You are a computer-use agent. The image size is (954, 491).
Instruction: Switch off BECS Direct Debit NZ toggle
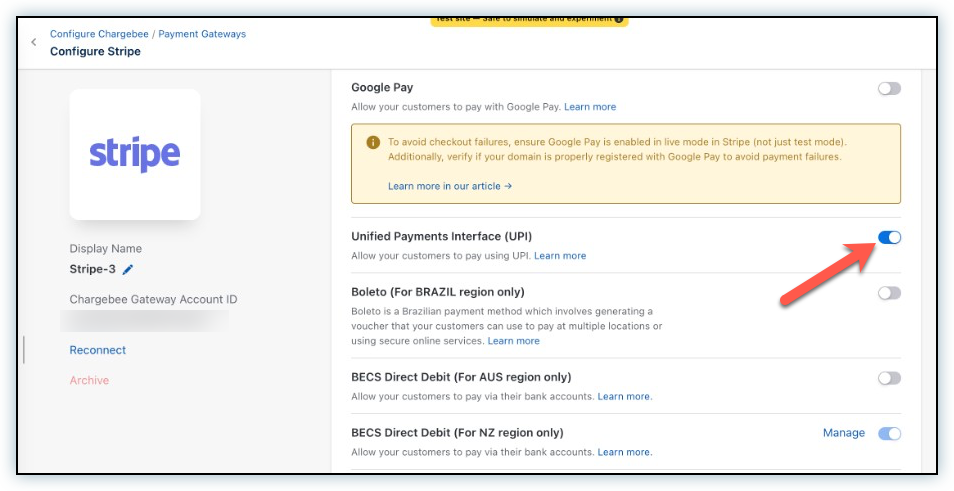pos(889,433)
